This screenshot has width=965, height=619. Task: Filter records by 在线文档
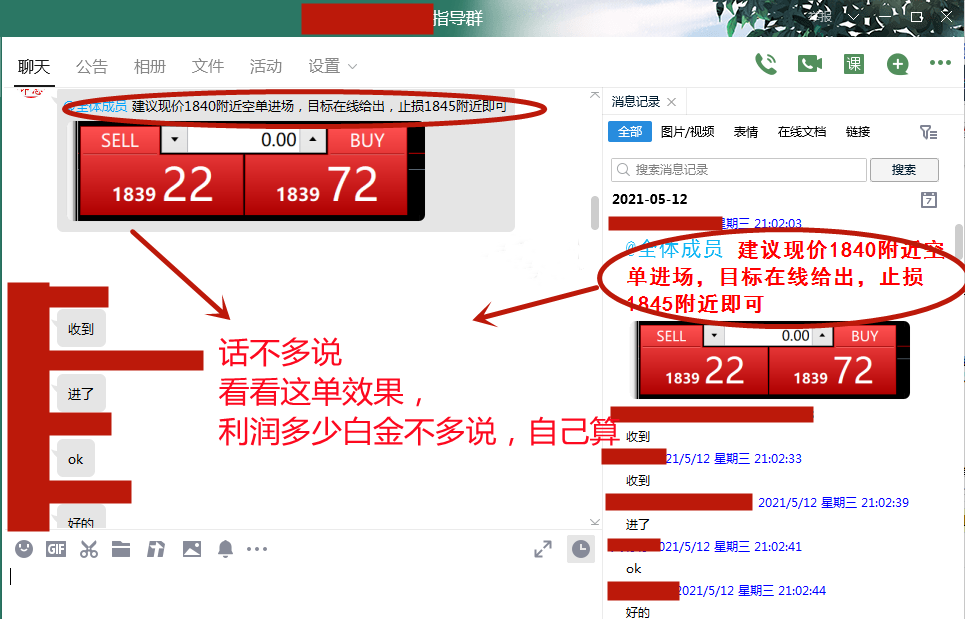click(802, 132)
